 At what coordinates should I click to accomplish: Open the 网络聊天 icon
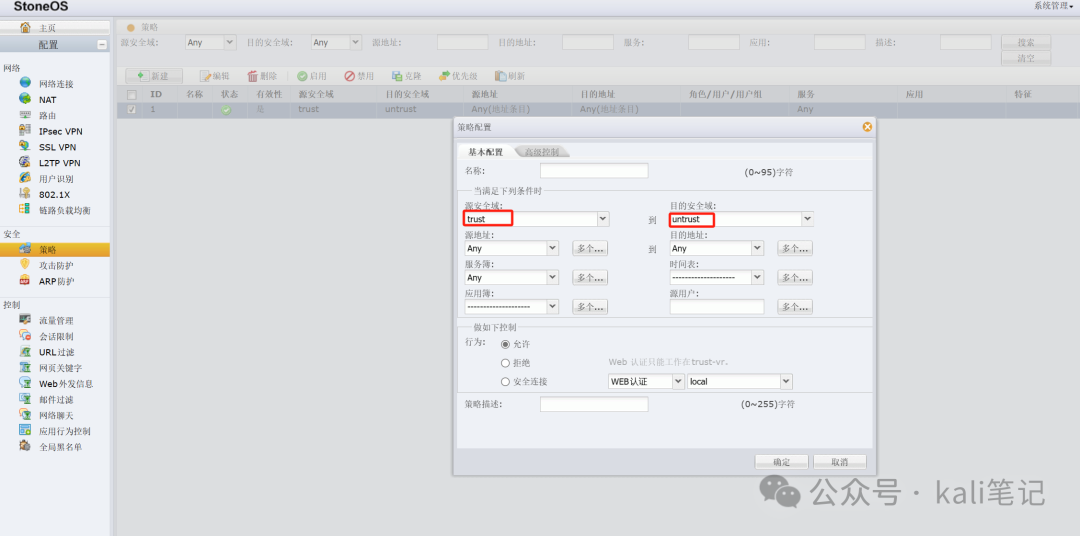[25, 415]
